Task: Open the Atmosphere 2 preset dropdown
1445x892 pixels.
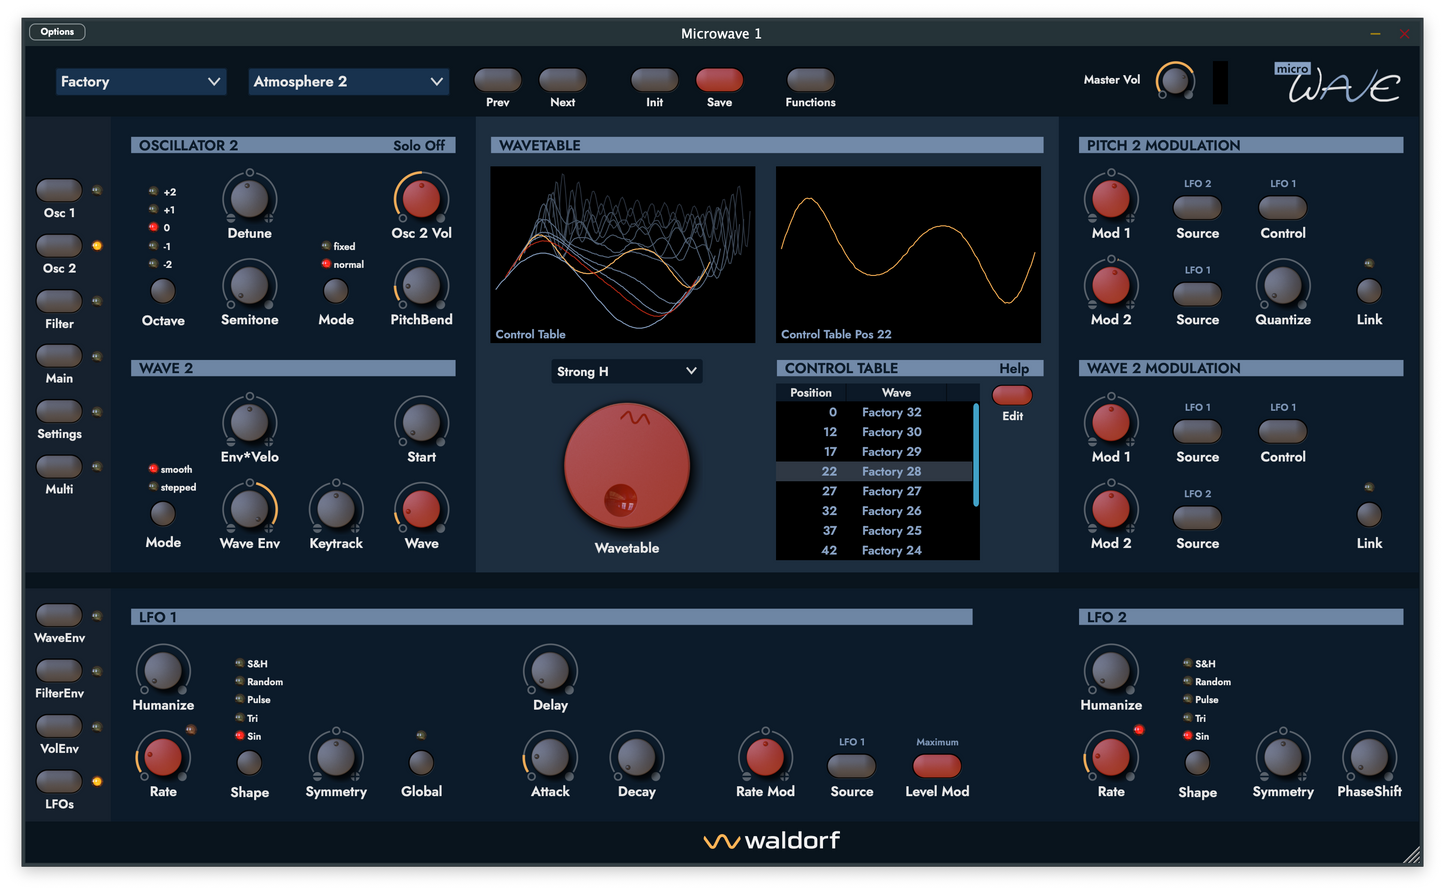Action: click(x=348, y=81)
